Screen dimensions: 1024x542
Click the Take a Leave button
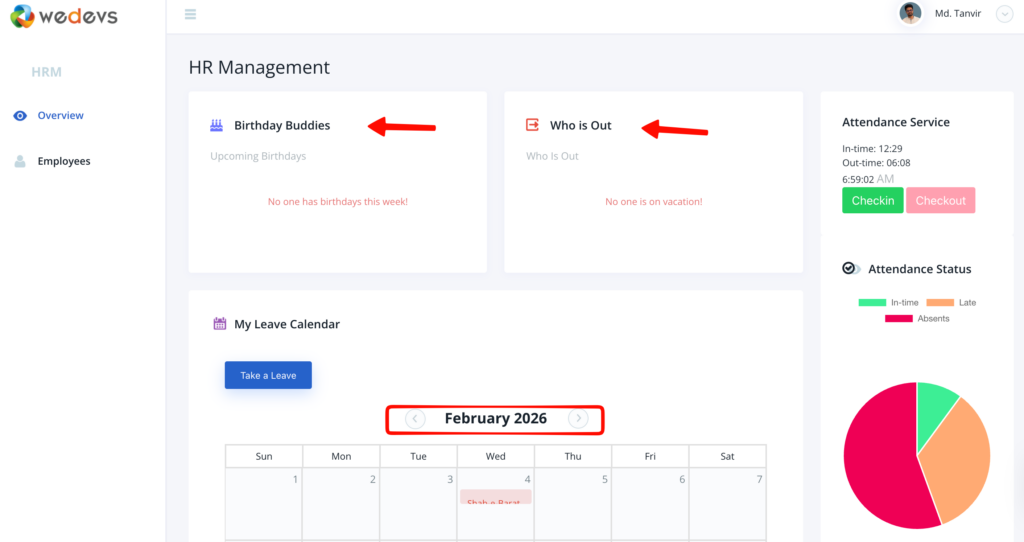(268, 375)
